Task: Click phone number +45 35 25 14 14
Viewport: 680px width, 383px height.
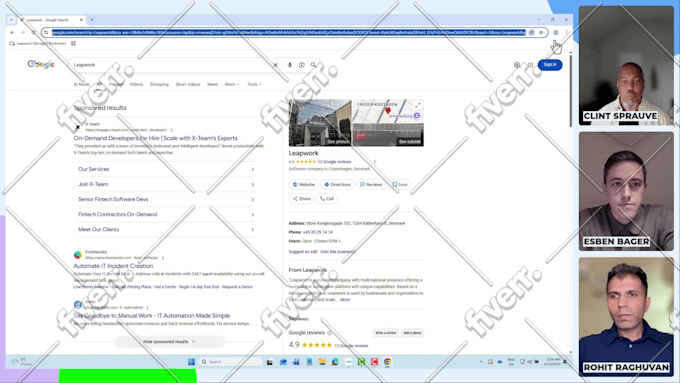Action: coord(318,232)
